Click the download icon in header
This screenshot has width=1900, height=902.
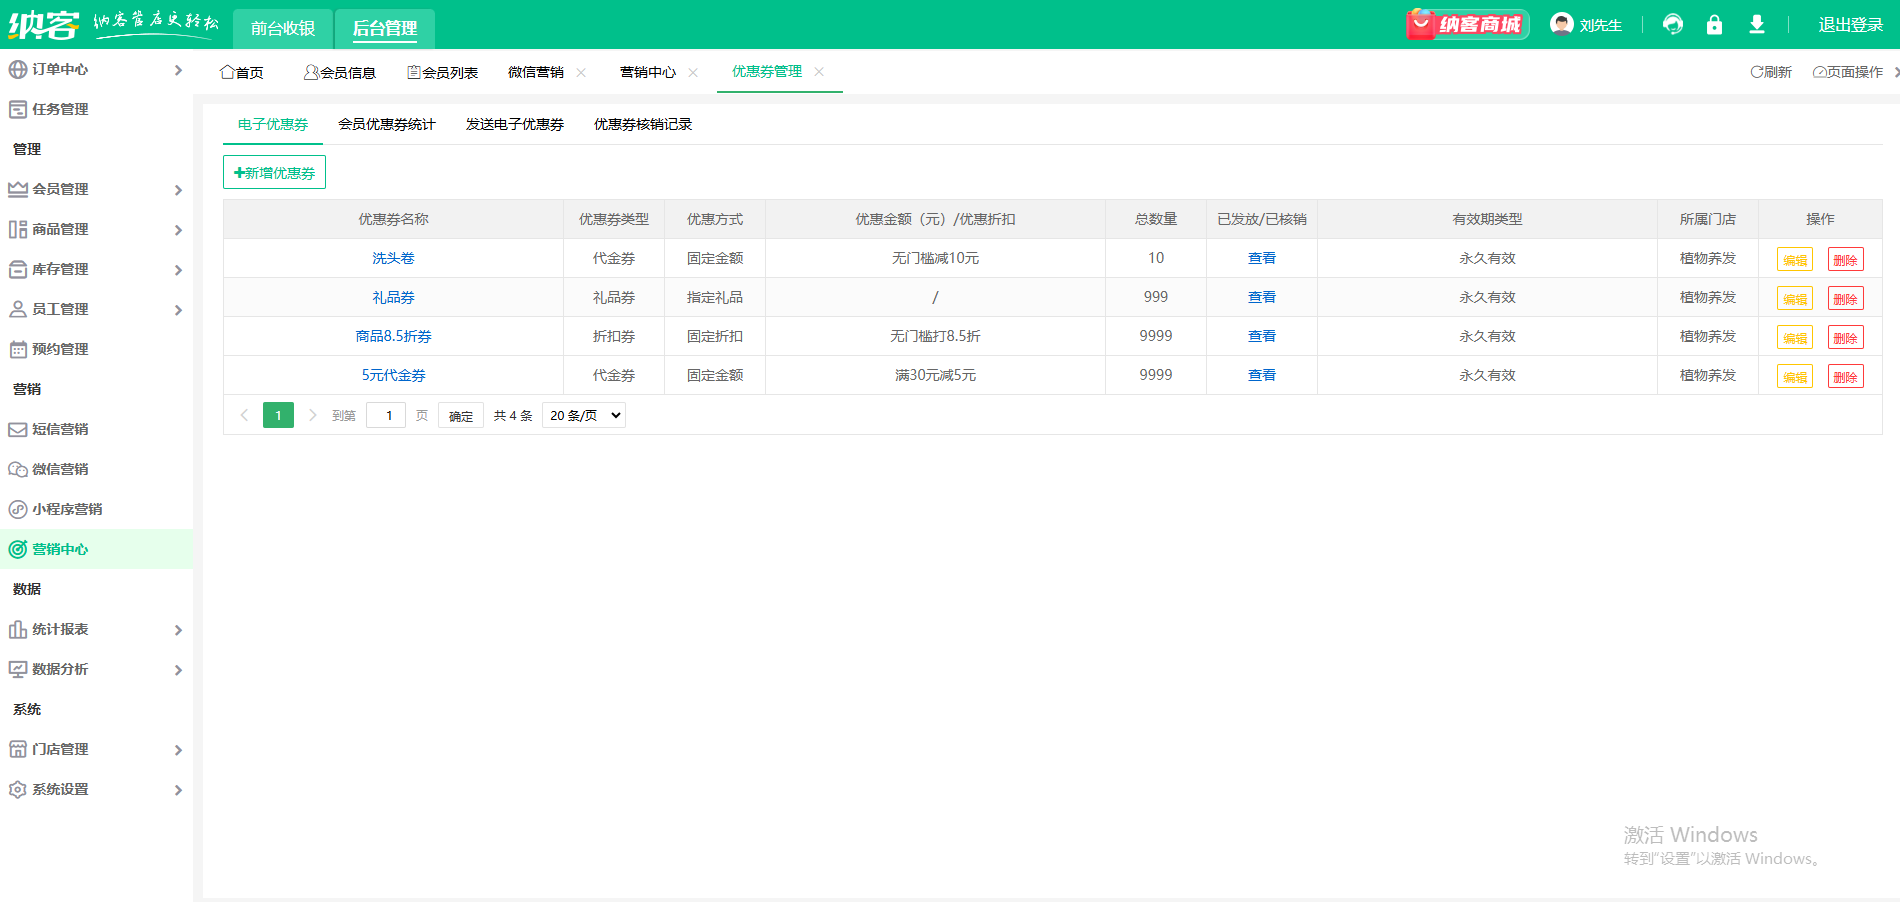pyautogui.click(x=1757, y=24)
